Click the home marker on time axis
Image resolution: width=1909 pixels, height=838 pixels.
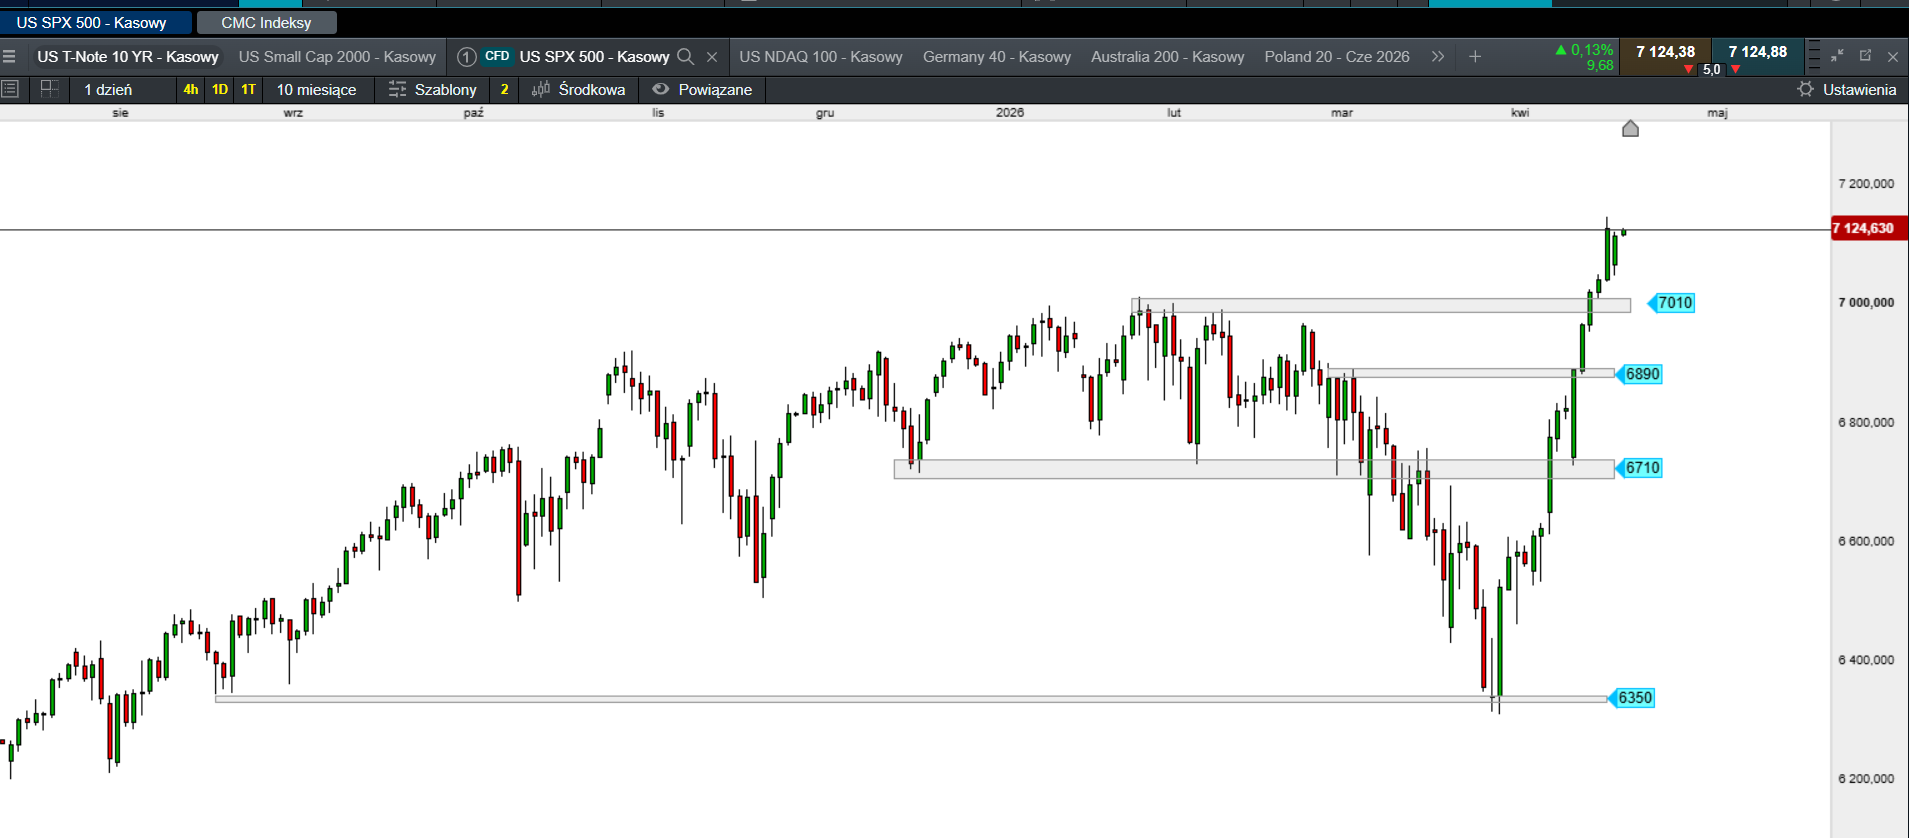(x=1630, y=128)
